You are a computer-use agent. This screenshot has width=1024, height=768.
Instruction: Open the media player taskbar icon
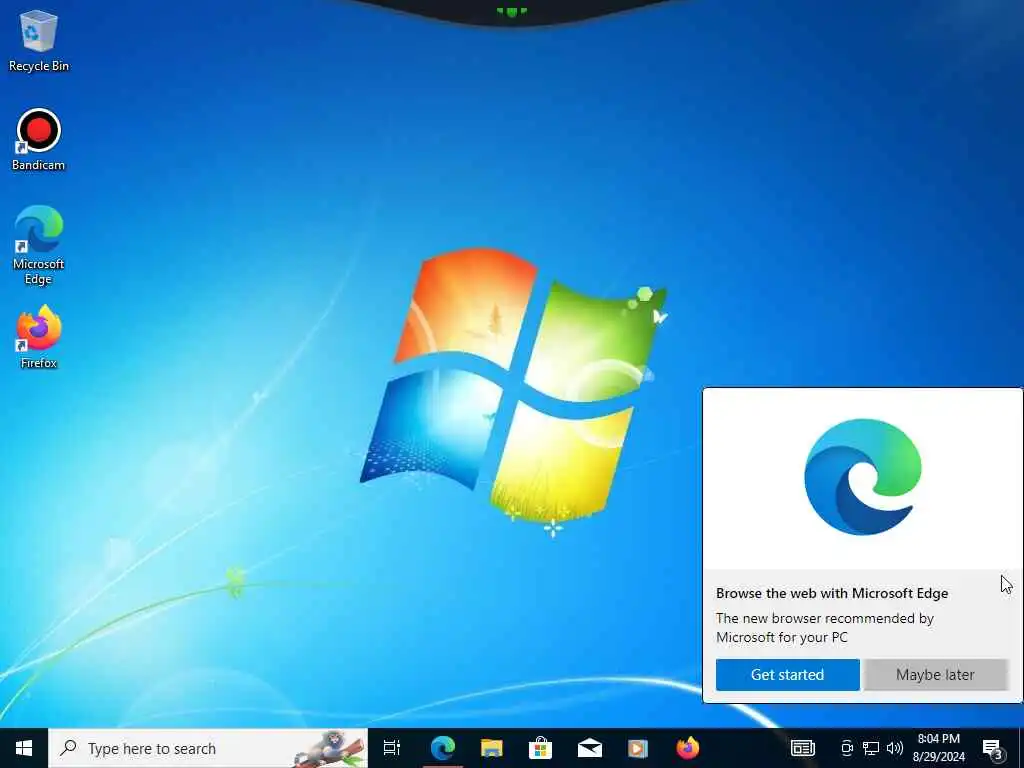click(637, 748)
